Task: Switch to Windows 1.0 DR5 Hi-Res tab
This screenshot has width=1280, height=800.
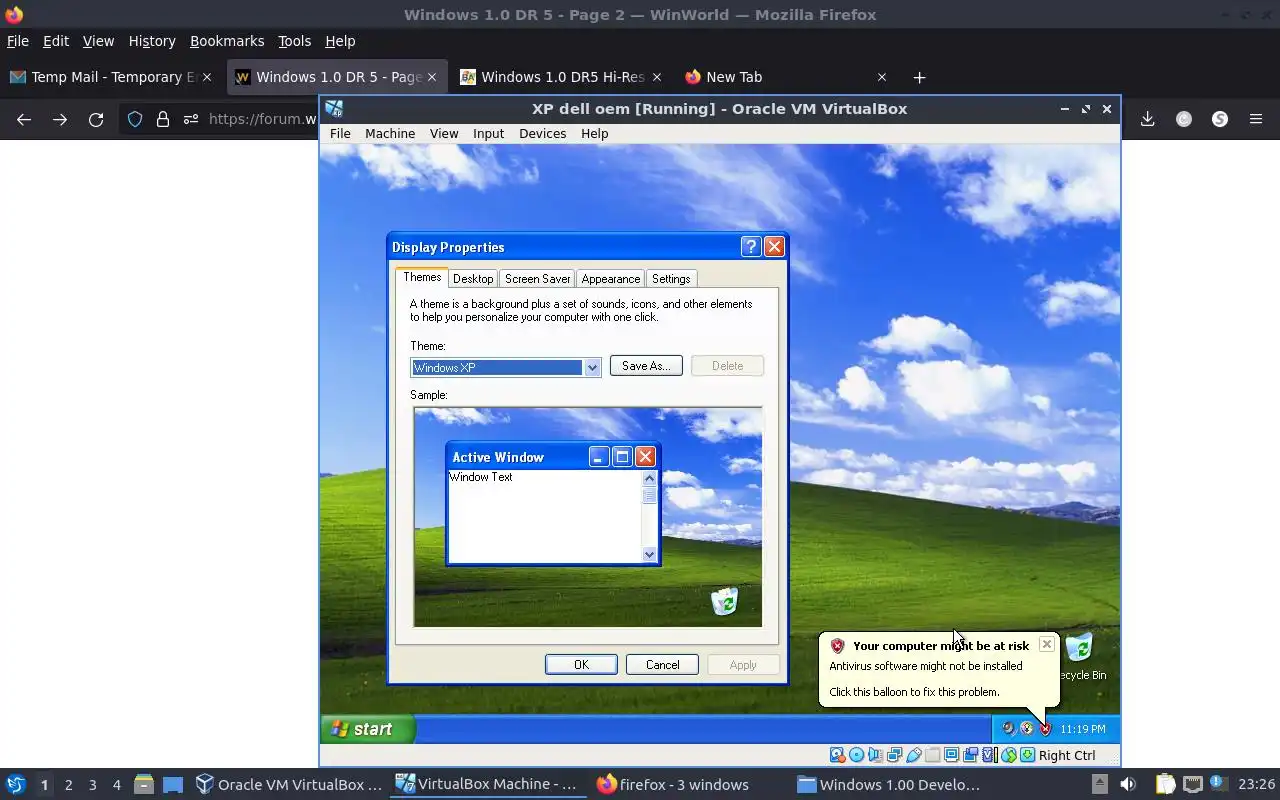Action: pos(561,77)
